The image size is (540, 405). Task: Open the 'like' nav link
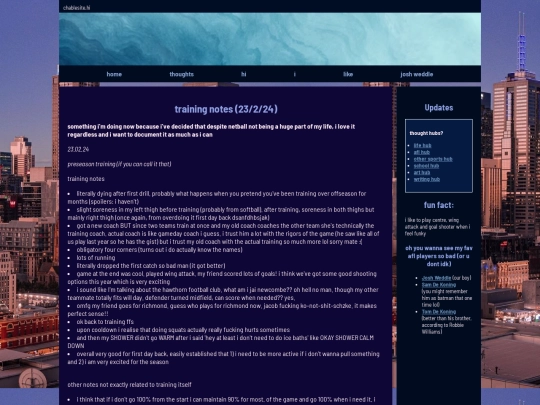tap(348, 74)
